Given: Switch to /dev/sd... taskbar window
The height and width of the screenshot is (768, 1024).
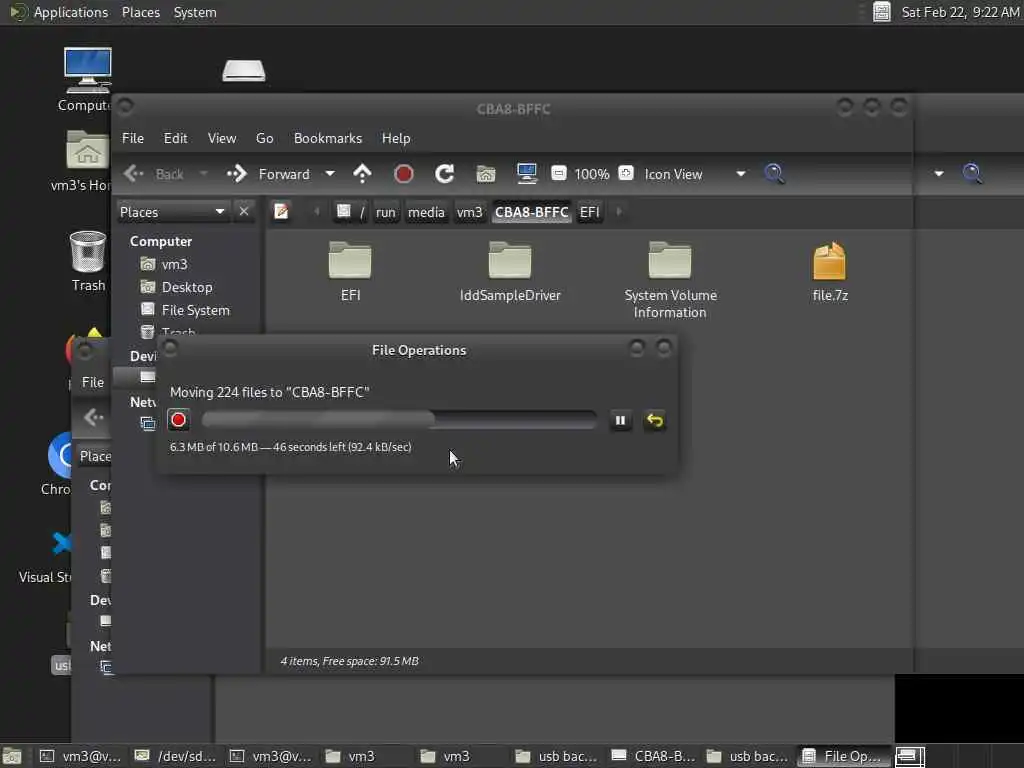Looking at the screenshot, I should pyautogui.click(x=174, y=756).
